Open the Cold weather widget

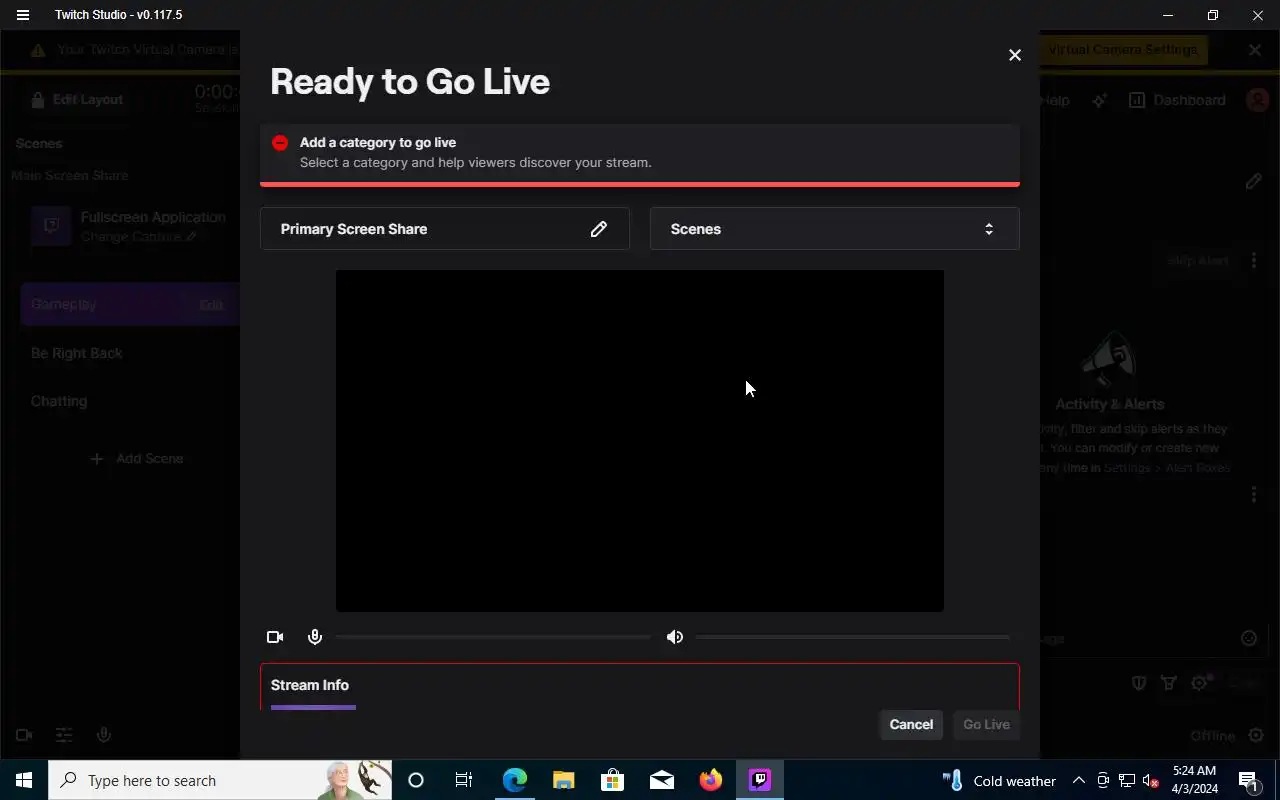point(999,781)
